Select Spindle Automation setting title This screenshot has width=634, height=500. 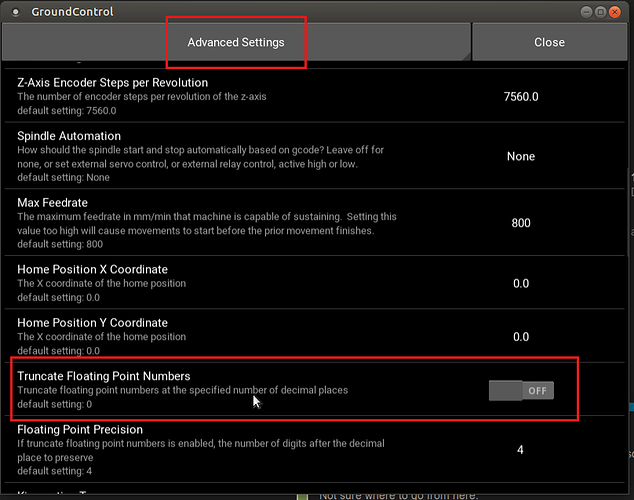click(69, 136)
